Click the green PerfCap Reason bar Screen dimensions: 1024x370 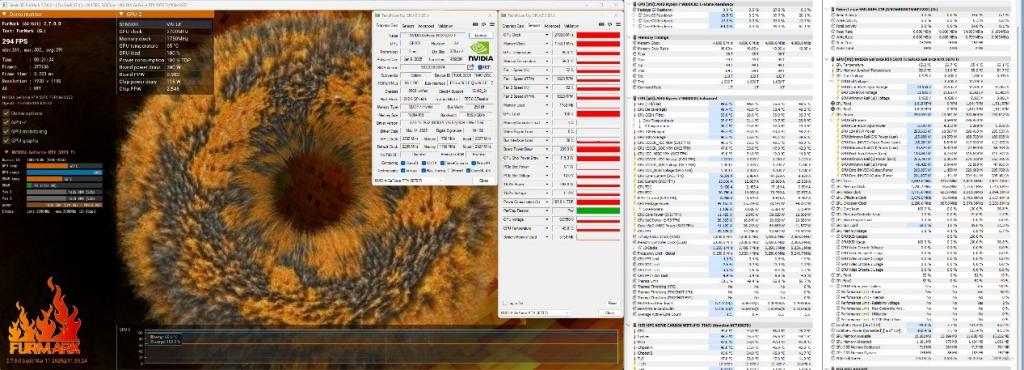pyautogui.click(x=598, y=210)
